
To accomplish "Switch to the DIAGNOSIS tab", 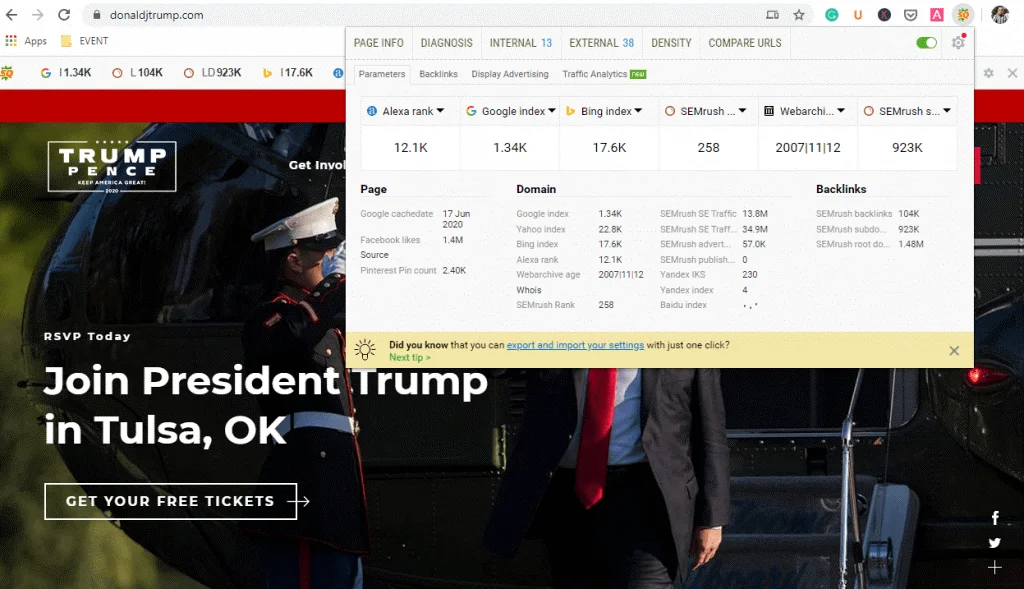I will 446,43.
